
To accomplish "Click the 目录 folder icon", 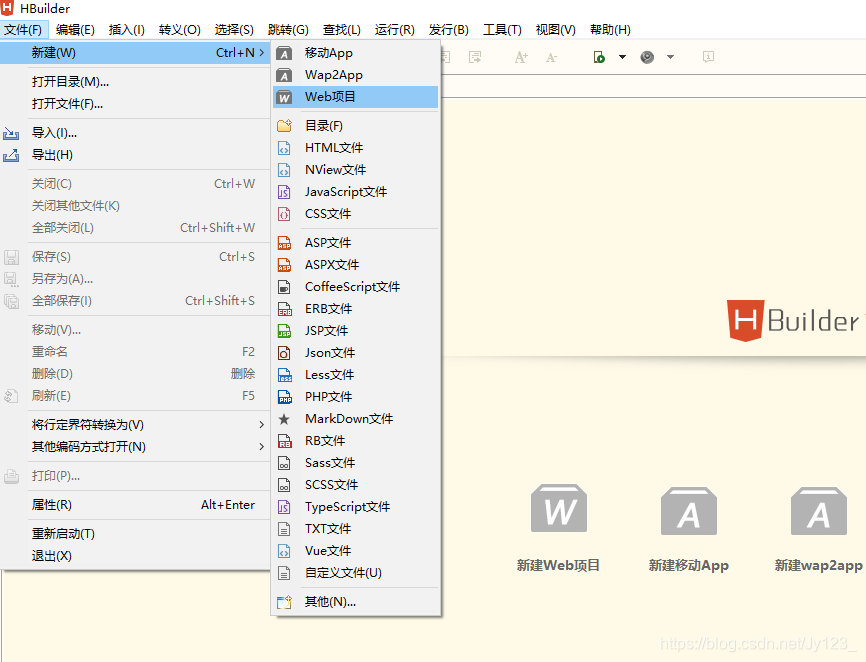I will [284, 126].
